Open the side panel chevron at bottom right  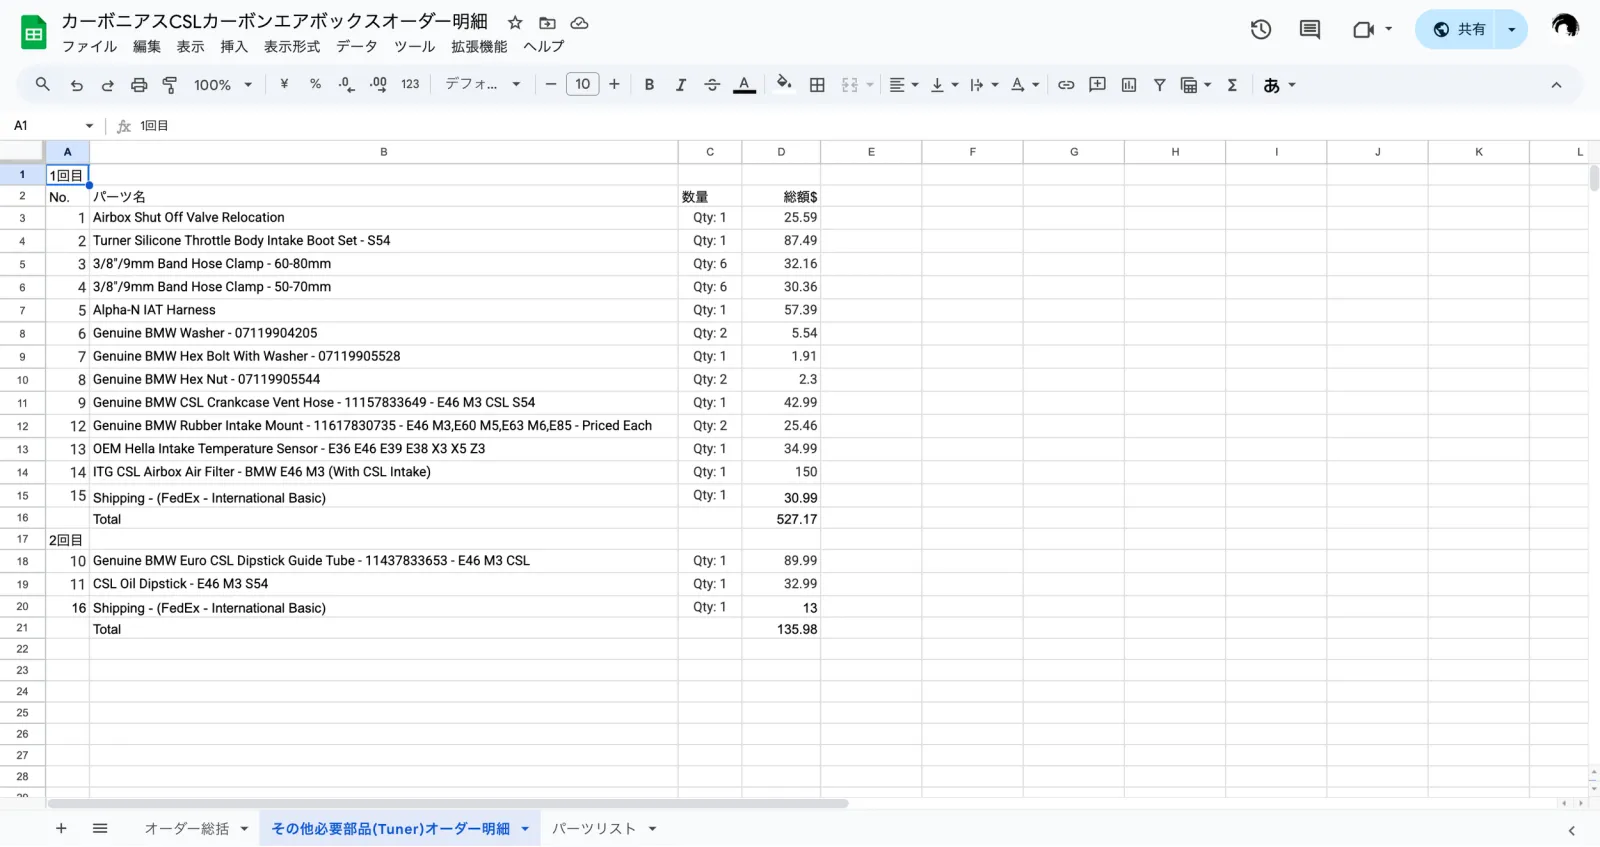point(1571,830)
